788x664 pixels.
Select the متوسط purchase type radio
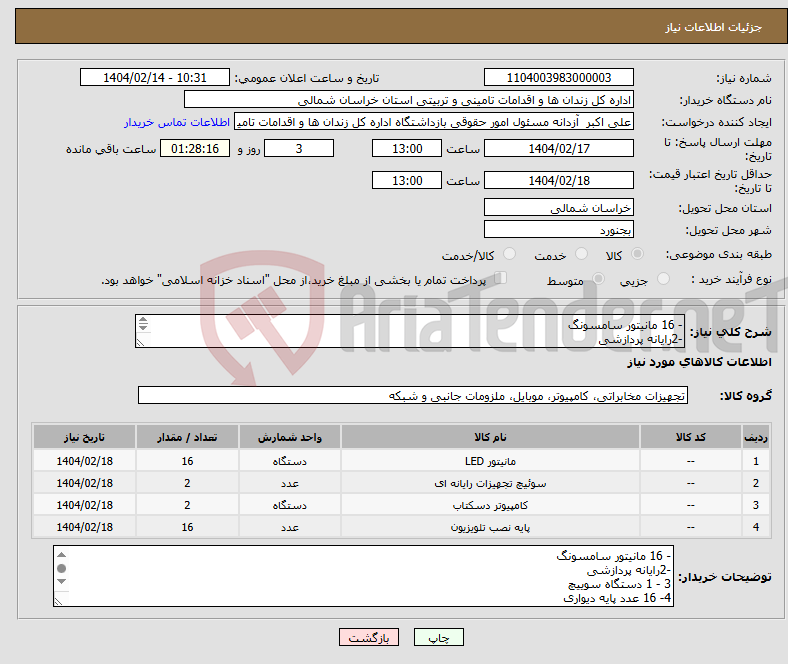[x=598, y=278]
